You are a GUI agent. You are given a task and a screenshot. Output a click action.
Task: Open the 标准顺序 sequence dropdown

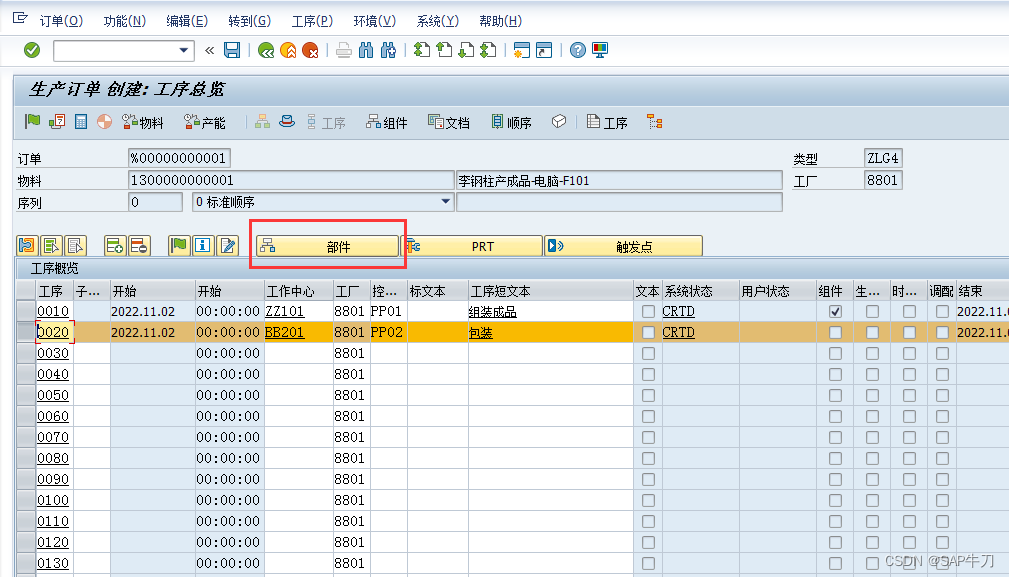[445, 202]
